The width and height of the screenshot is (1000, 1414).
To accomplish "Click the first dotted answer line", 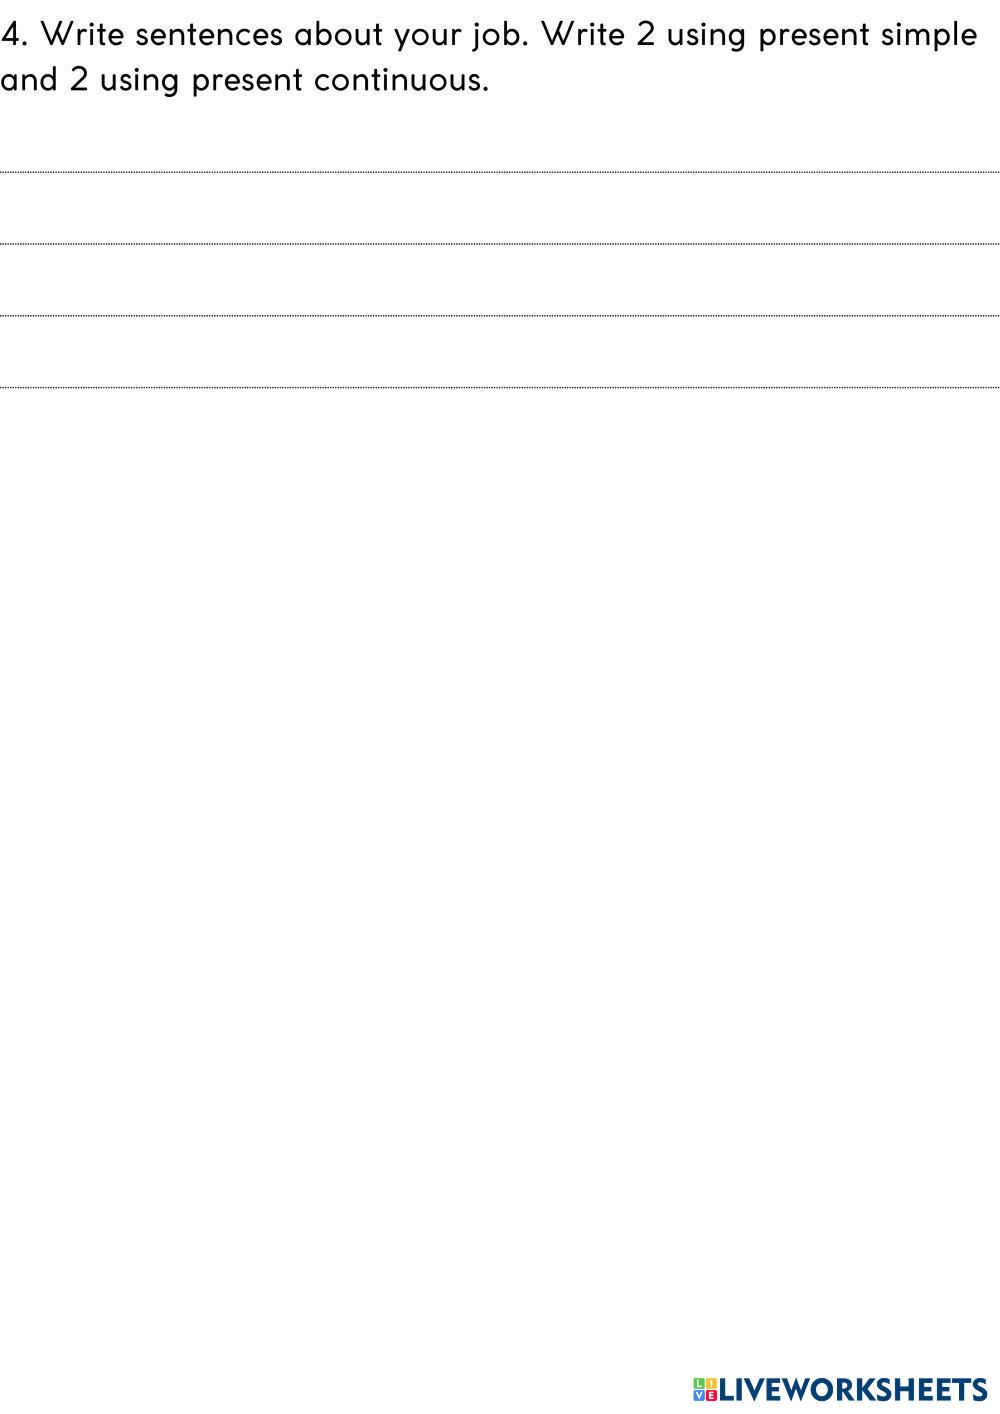I will pyautogui.click(x=500, y=172).
